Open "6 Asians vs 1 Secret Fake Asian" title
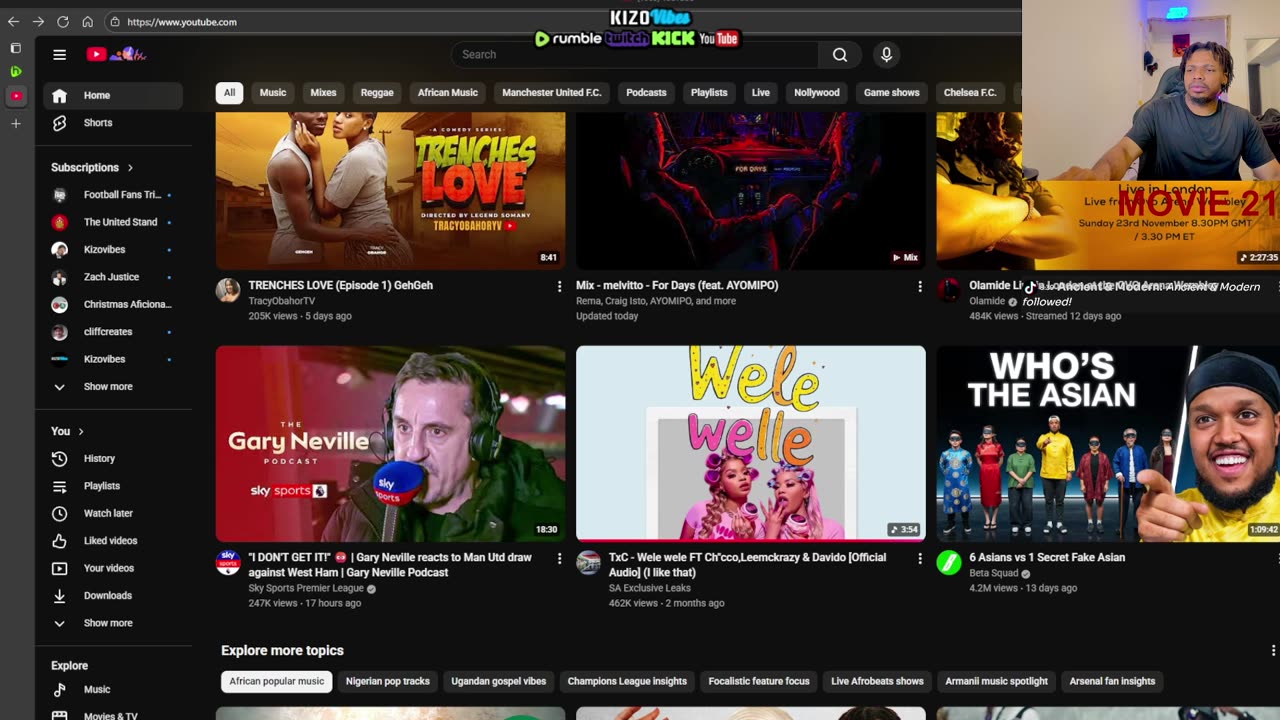Image resolution: width=1280 pixels, height=720 pixels. (1047, 558)
